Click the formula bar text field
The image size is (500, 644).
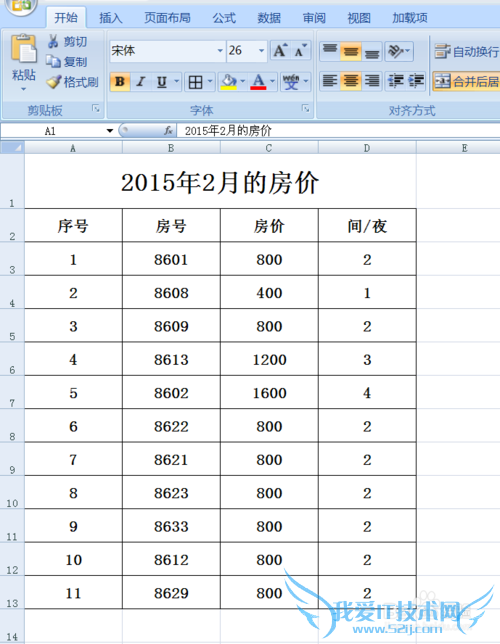pos(339,131)
